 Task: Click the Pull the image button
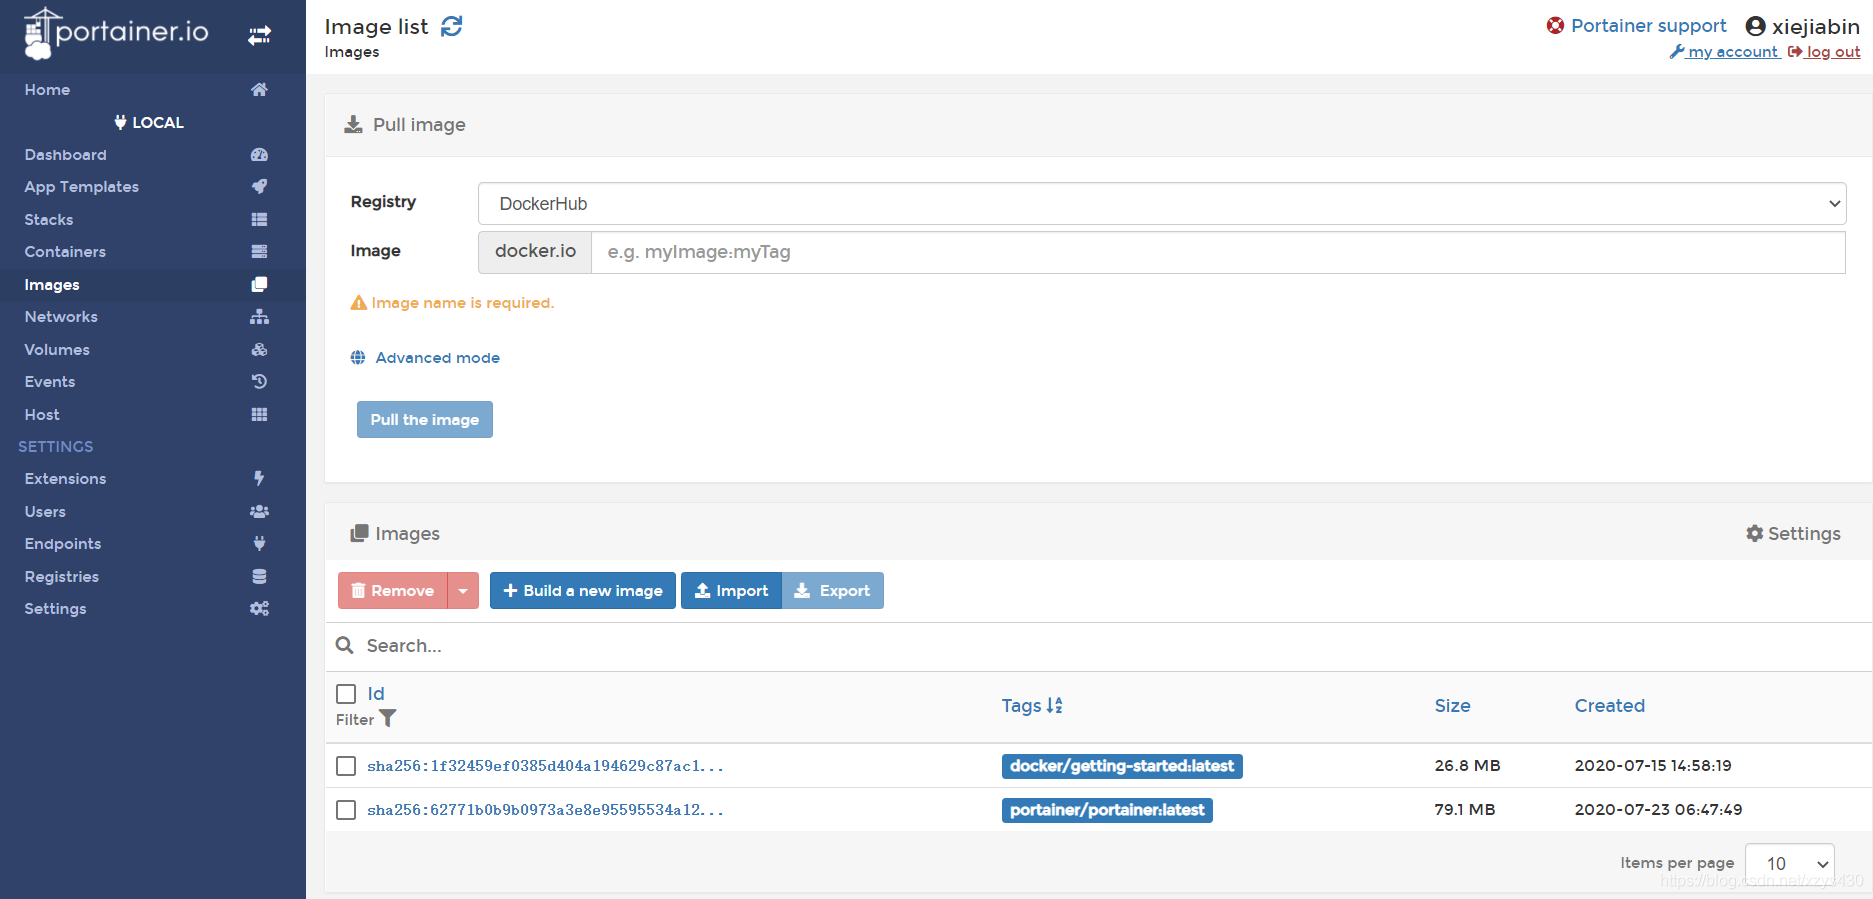425,420
